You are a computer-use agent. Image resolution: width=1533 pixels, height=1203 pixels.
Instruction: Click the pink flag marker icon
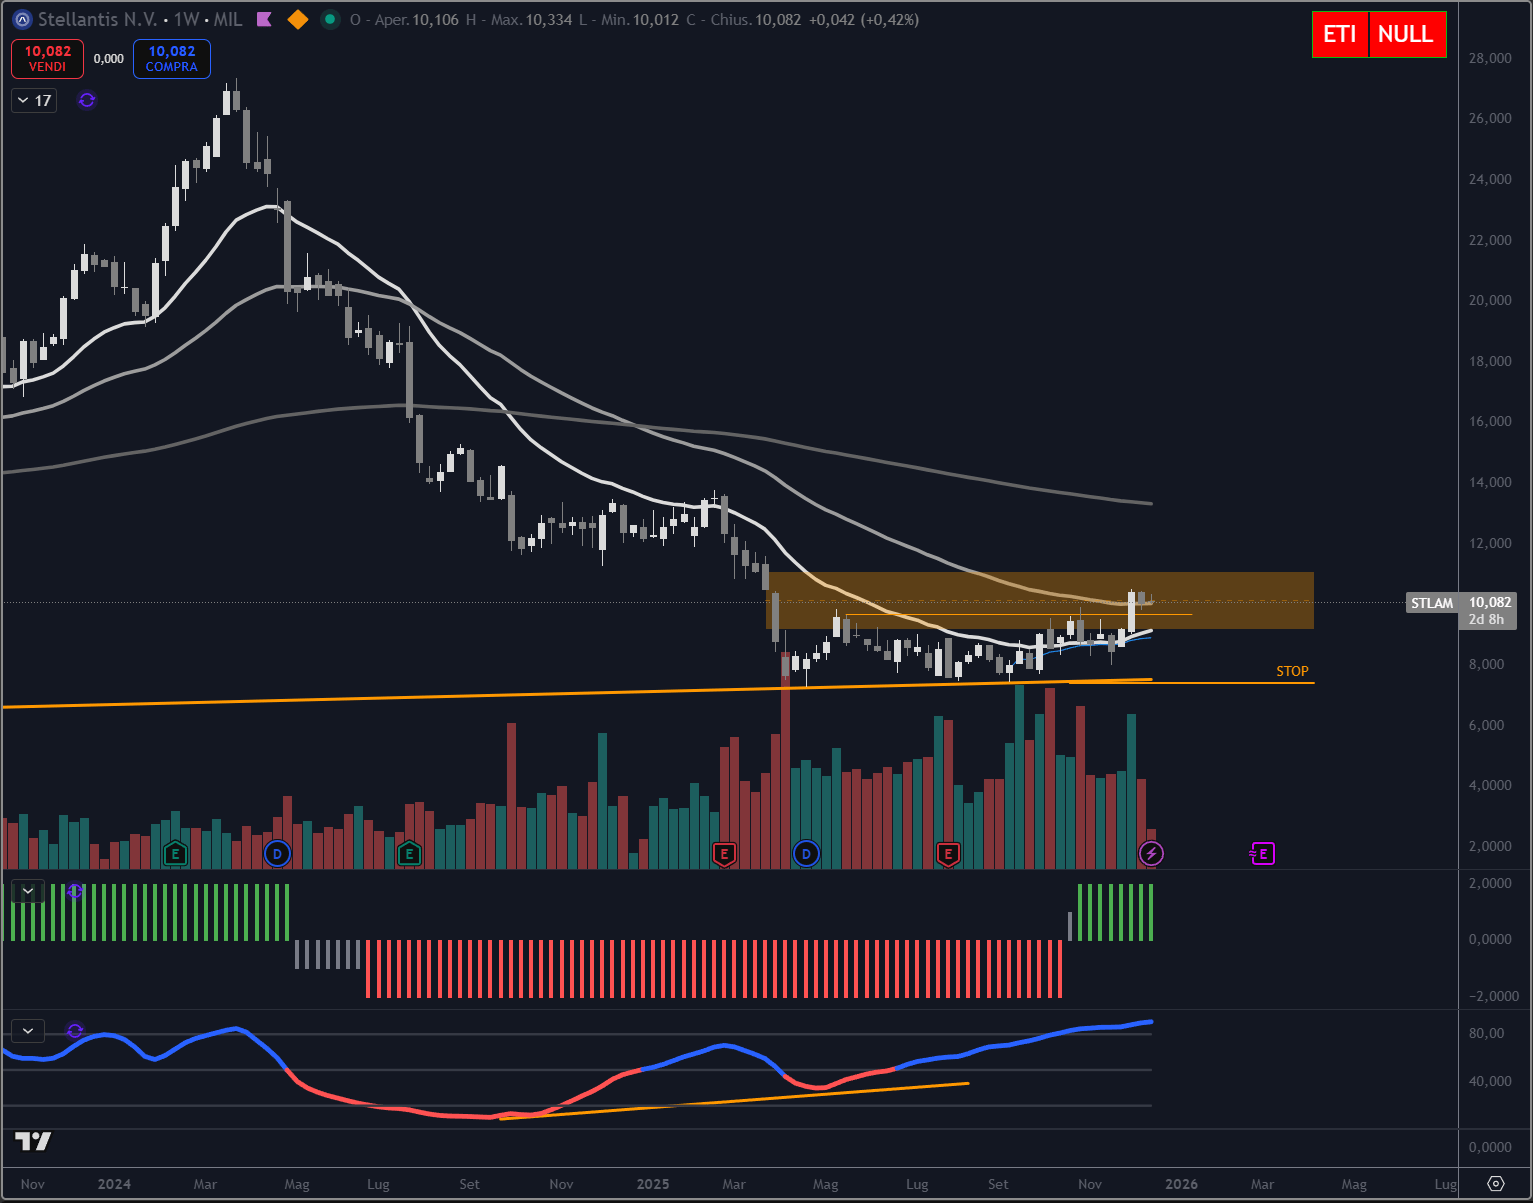point(264,20)
